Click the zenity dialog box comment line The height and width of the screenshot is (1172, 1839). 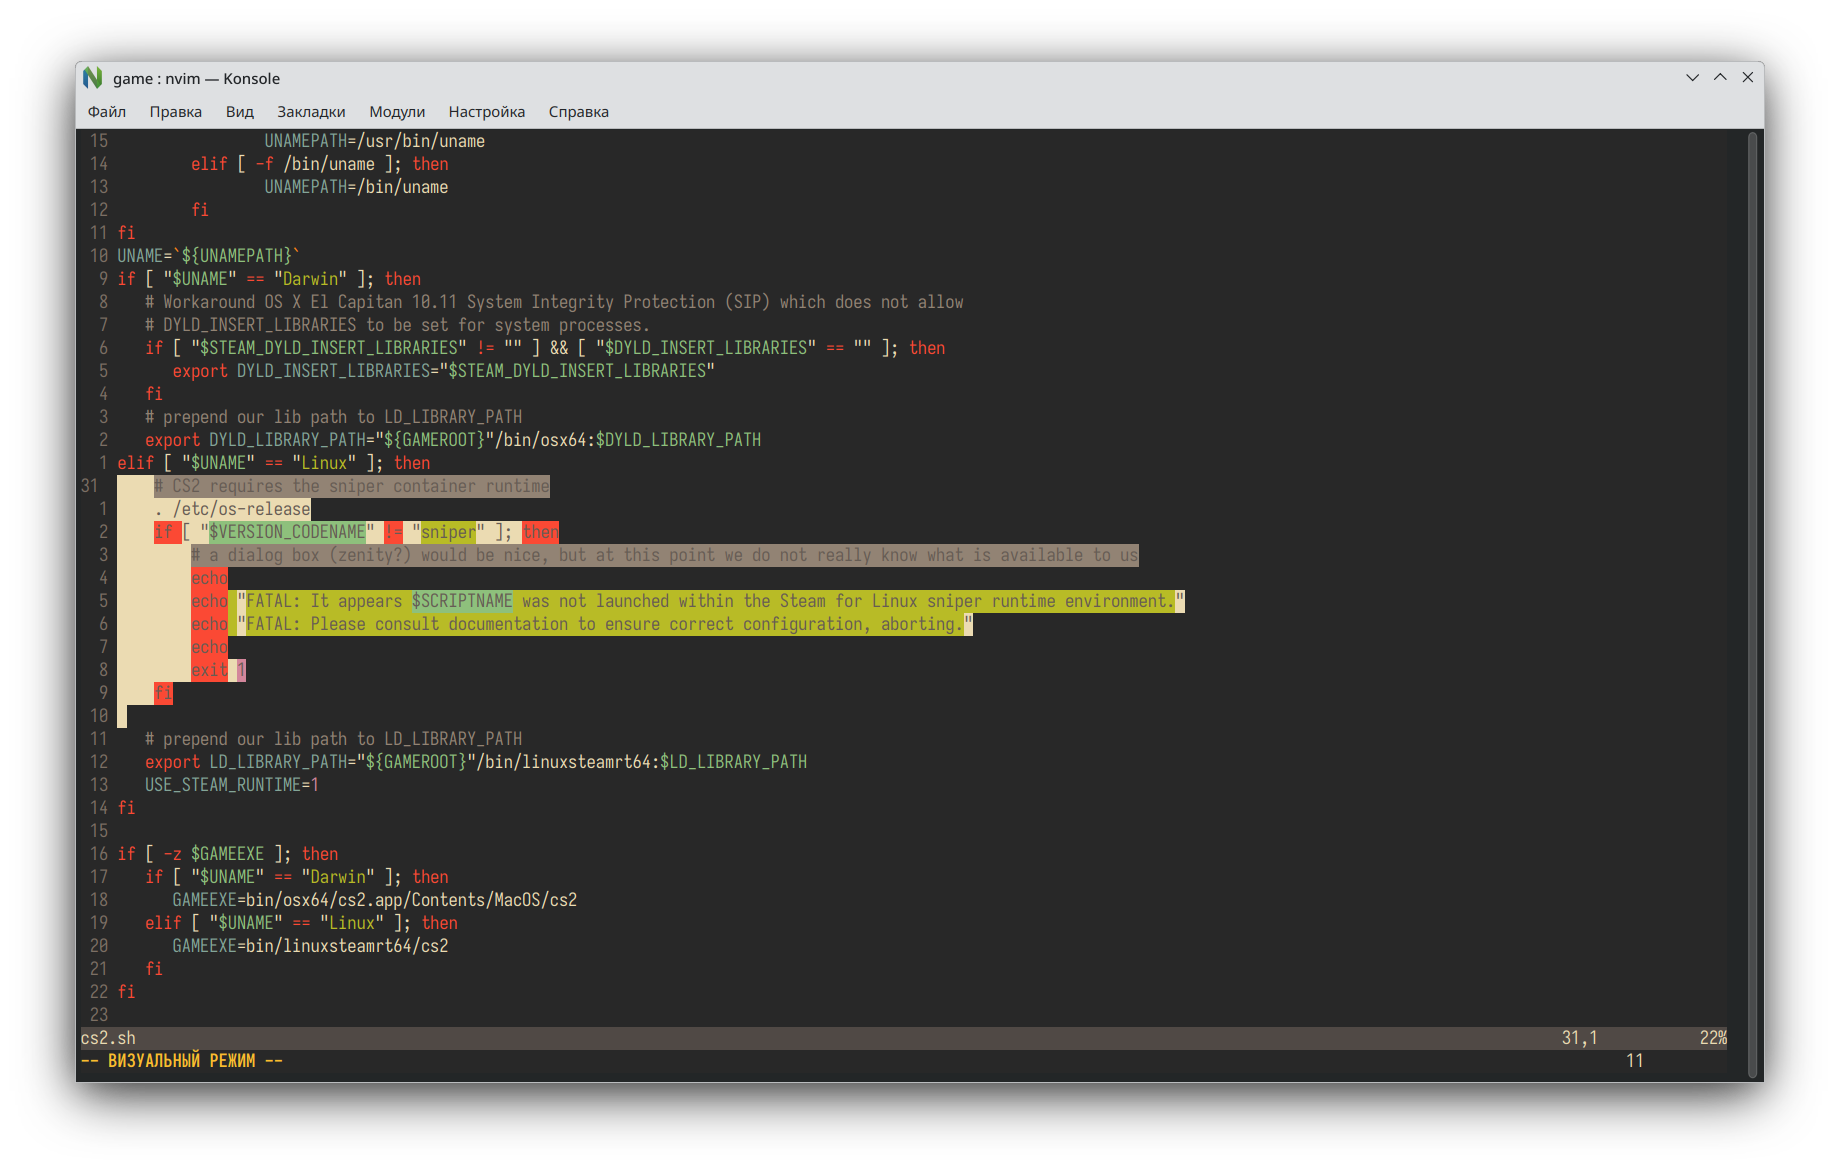point(665,555)
